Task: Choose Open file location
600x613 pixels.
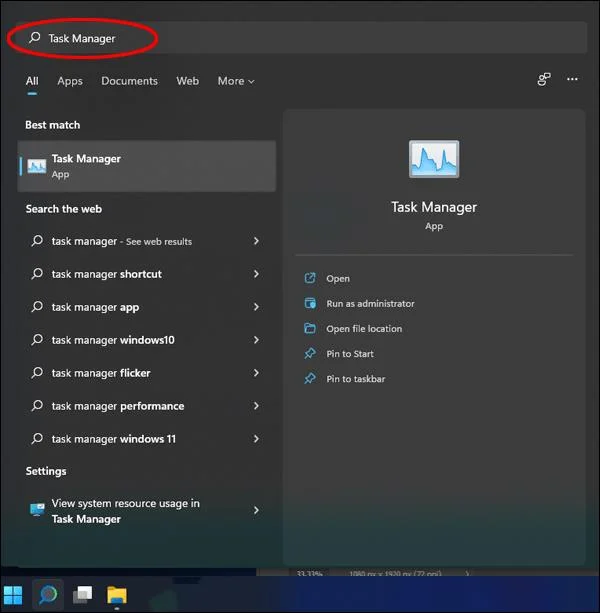Action: point(364,329)
